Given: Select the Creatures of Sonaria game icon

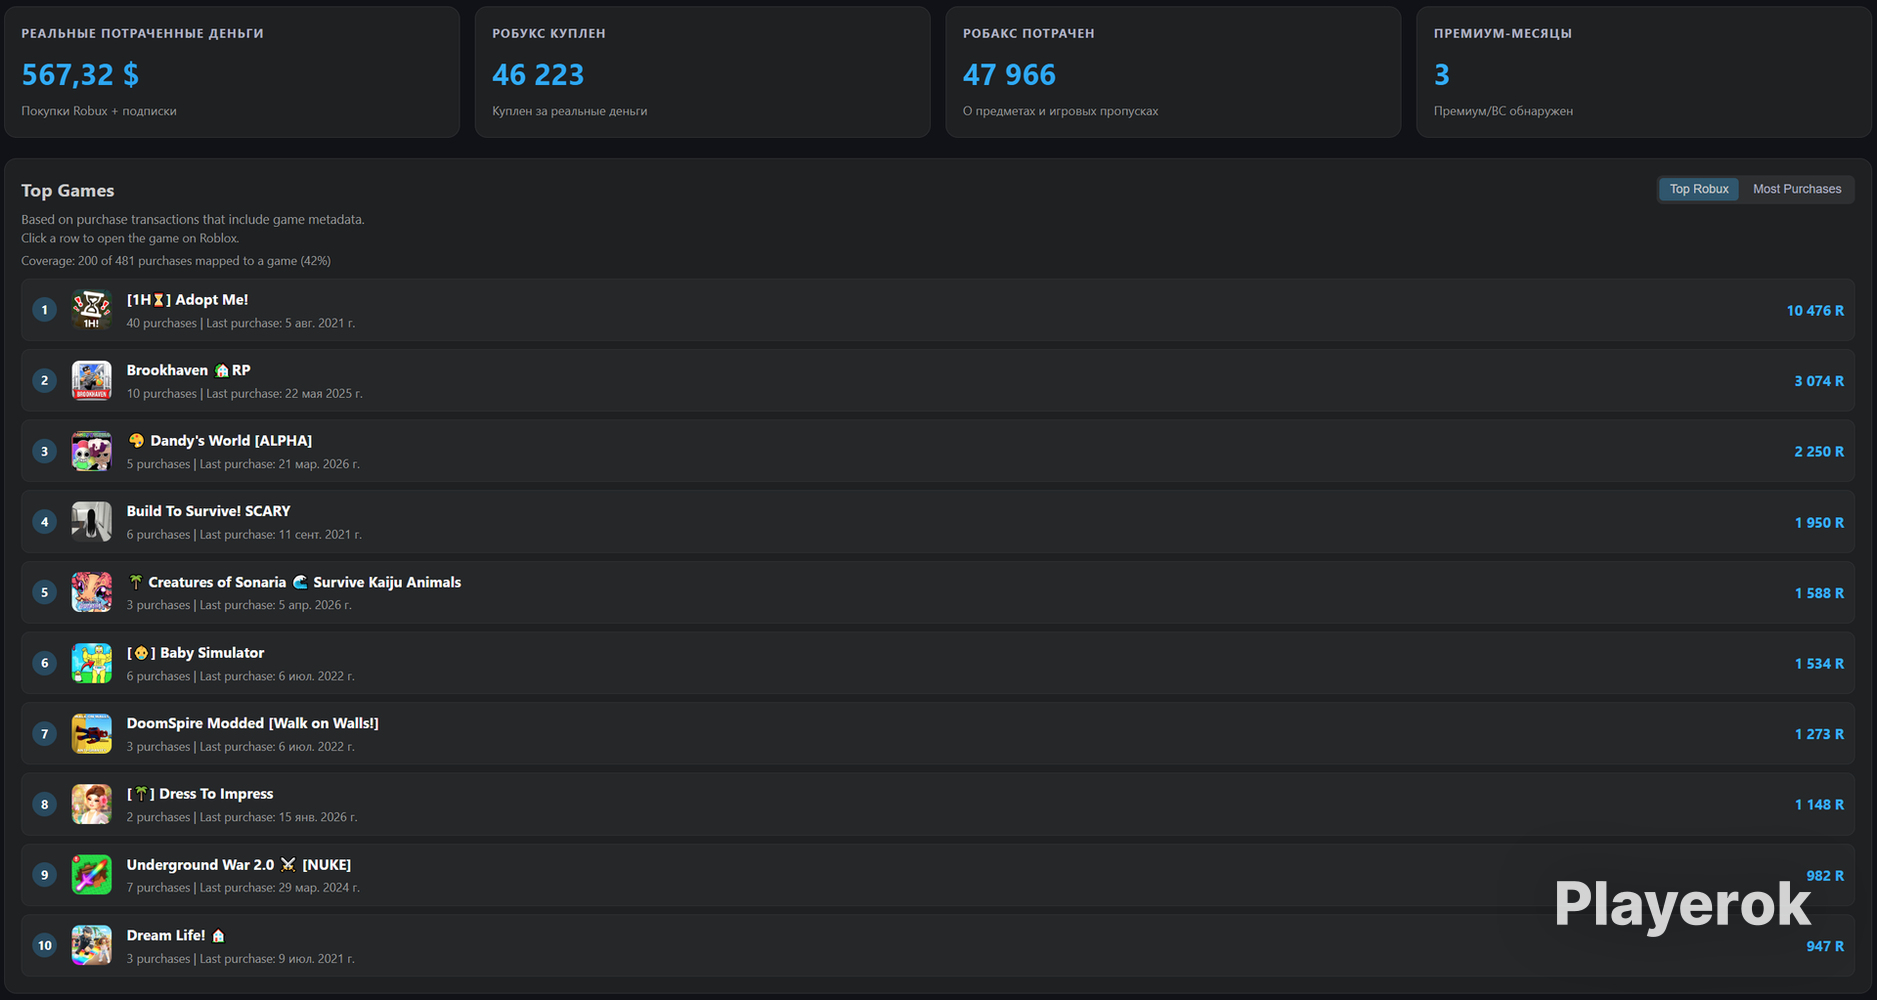Looking at the screenshot, I should click(x=91, y=592).
